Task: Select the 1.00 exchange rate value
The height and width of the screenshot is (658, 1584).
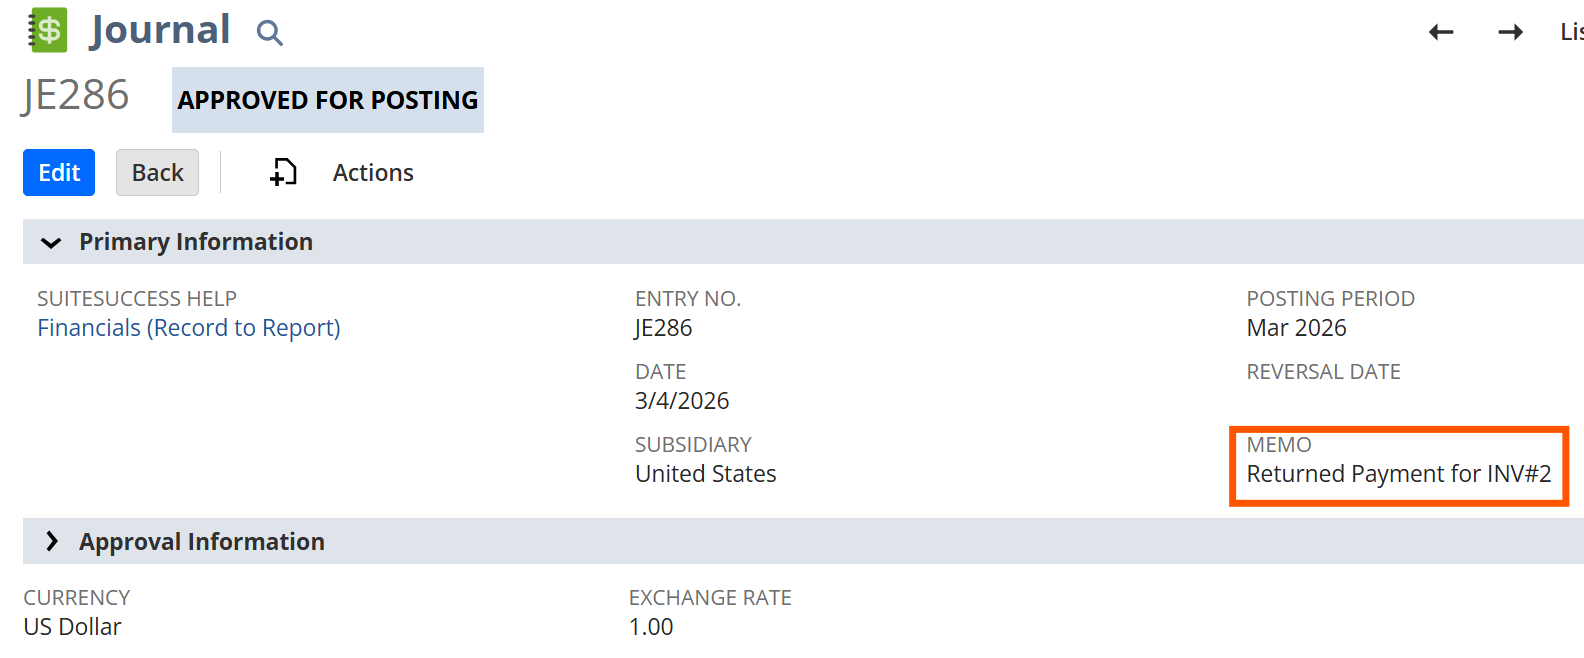Action: click(x=651, y=627)
